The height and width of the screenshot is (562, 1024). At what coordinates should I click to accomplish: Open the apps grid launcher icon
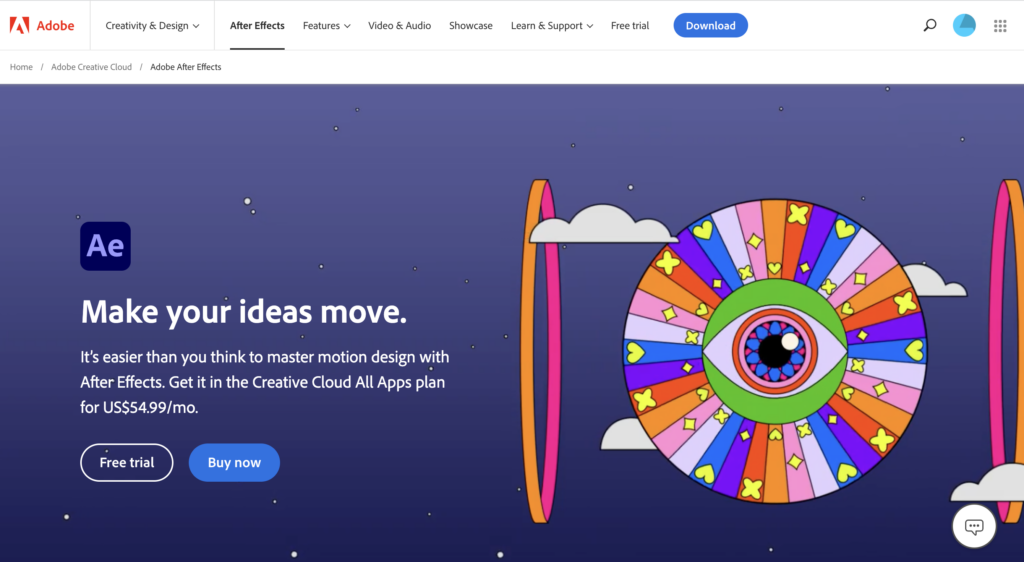(1000, 25)
